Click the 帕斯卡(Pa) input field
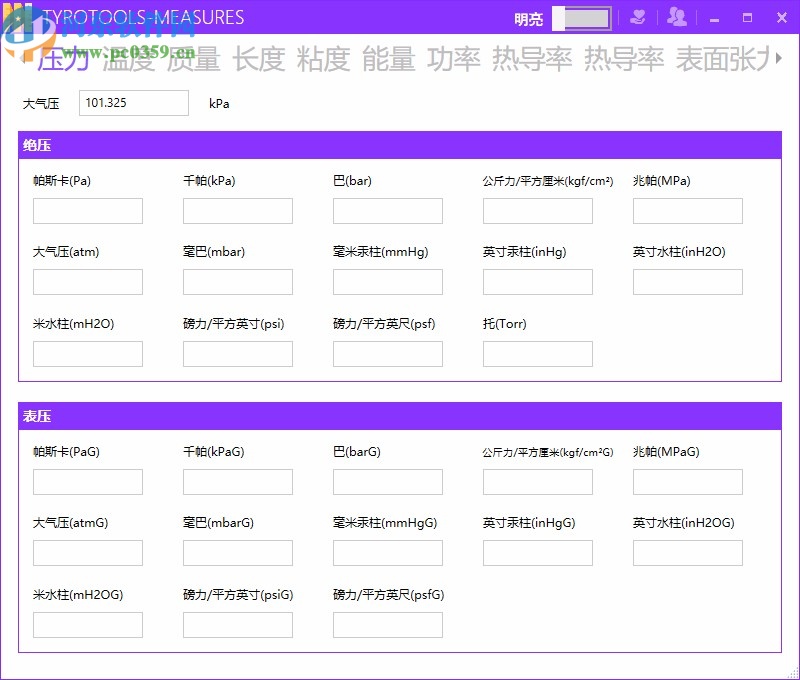 pos(87,210)
